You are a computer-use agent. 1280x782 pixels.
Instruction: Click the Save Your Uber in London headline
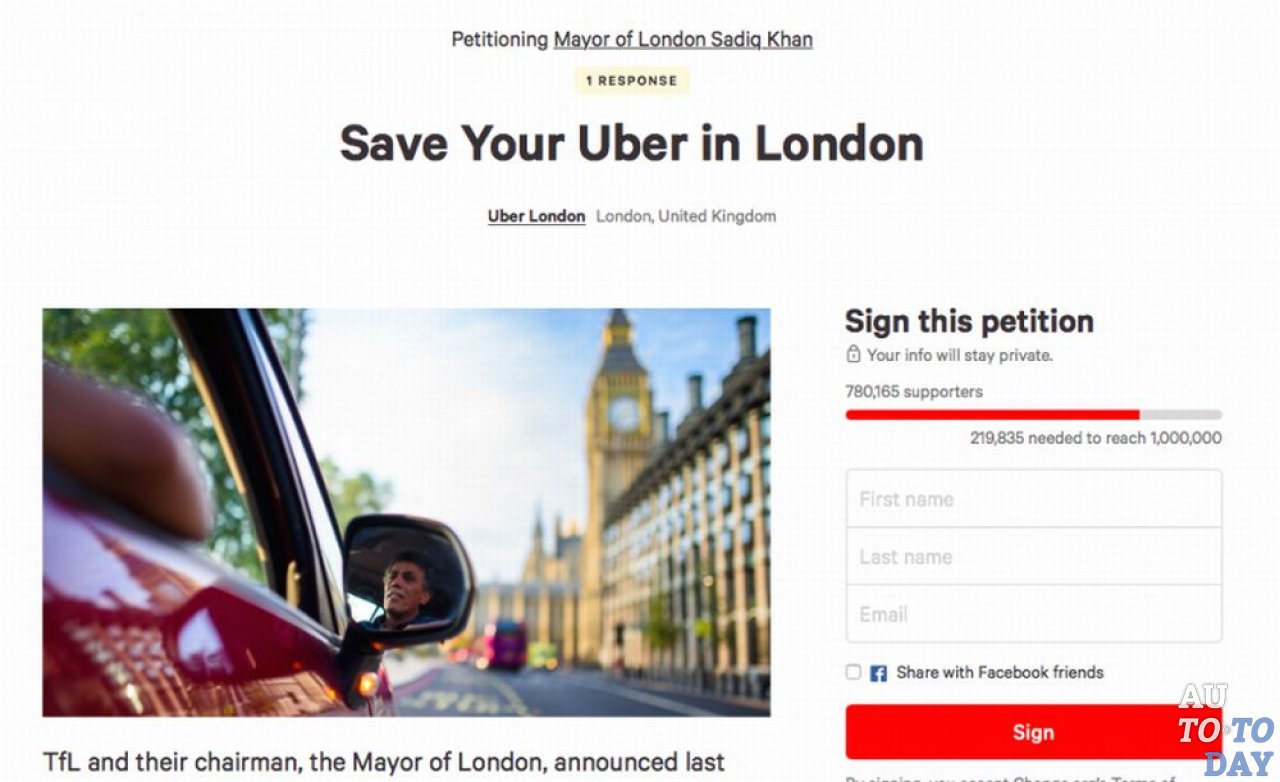pos(632,143)
